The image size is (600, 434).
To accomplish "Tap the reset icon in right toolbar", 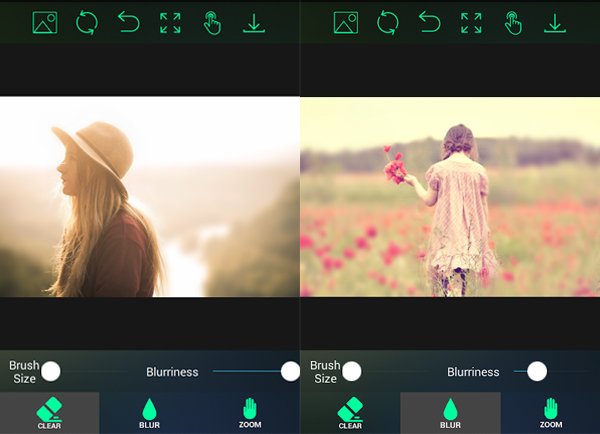I will [x=388, y=23].
